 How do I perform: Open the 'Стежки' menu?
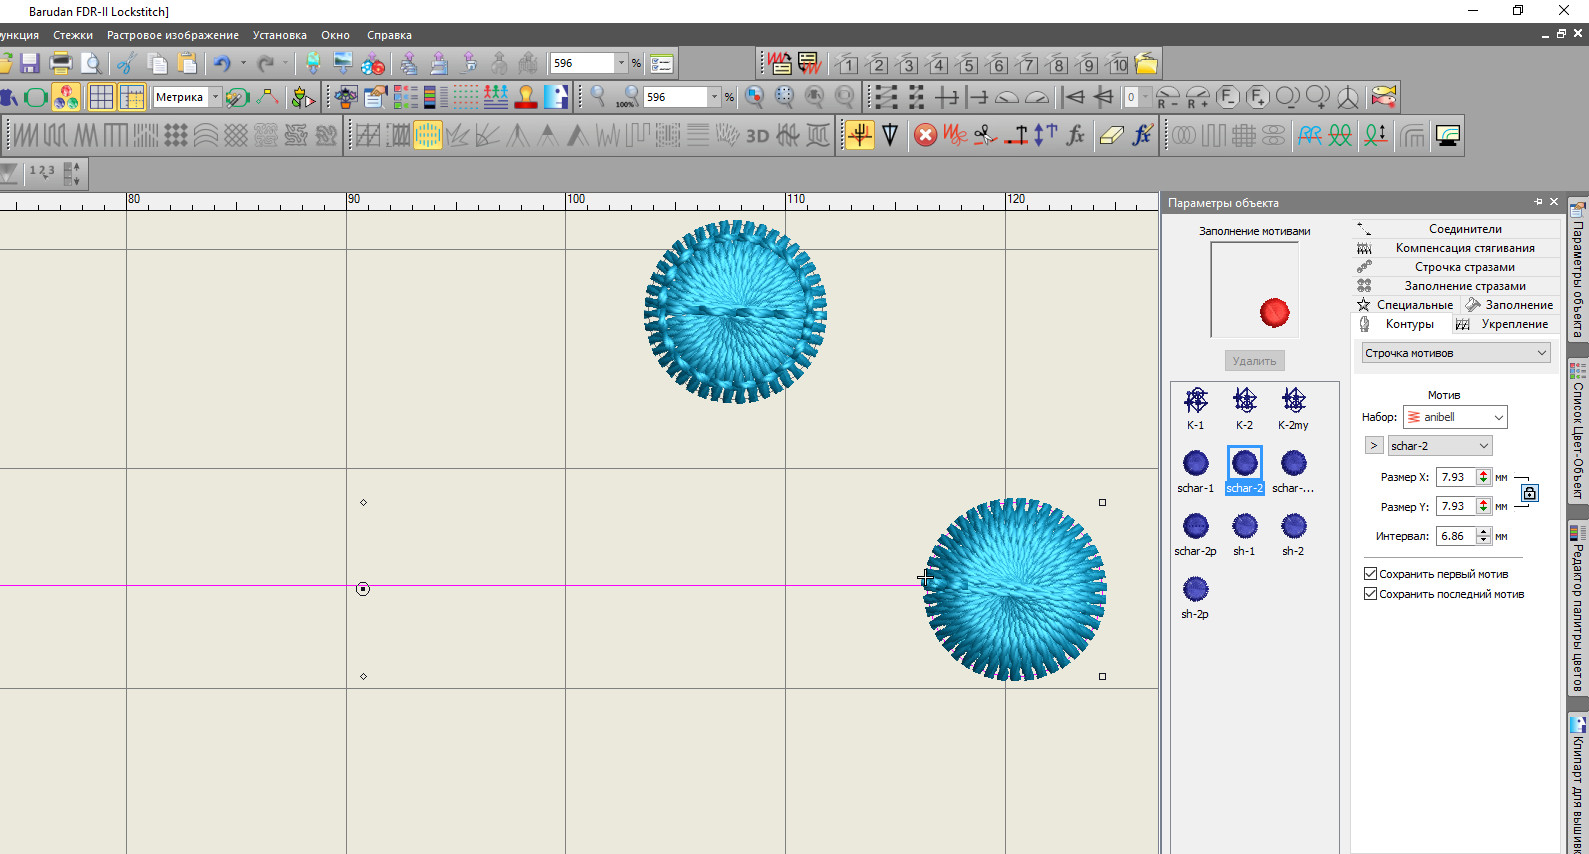pos(73,35)
